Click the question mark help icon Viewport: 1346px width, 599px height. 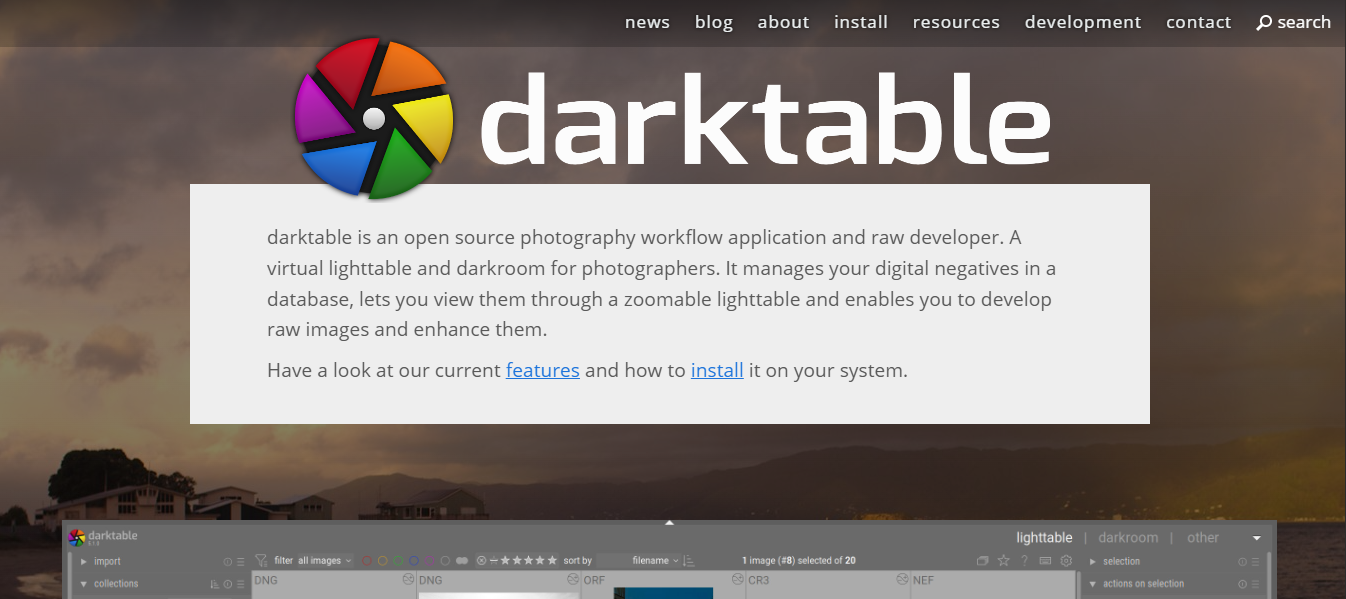tap(1024, 561)
